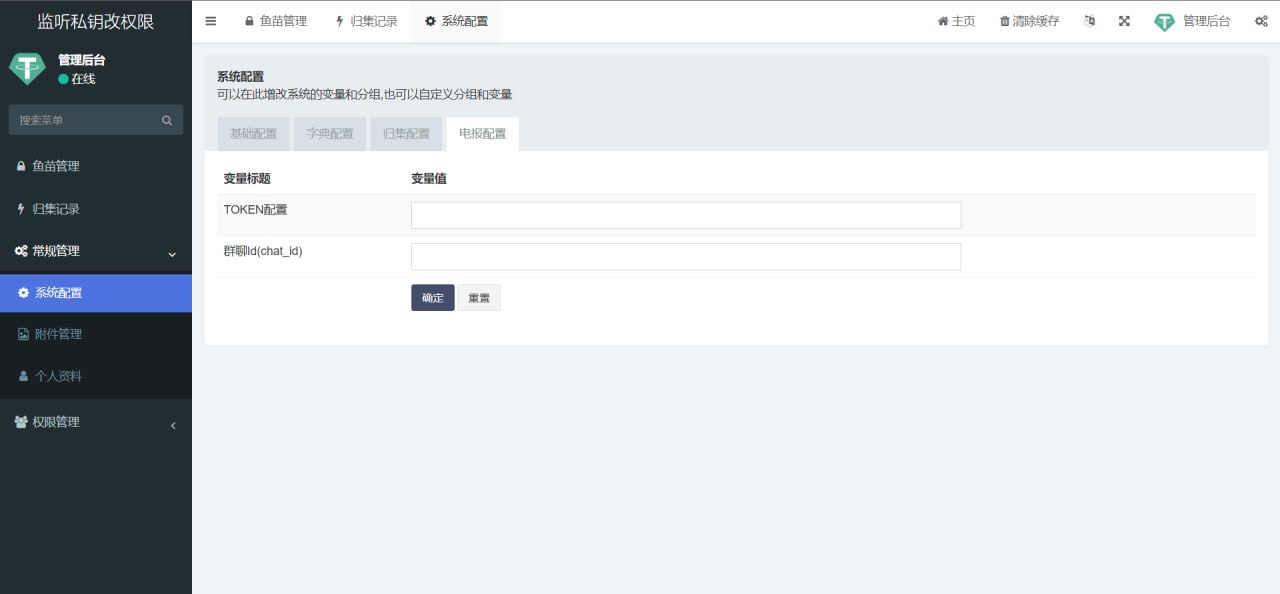Open the language switch icon in header

(1089, 21)
